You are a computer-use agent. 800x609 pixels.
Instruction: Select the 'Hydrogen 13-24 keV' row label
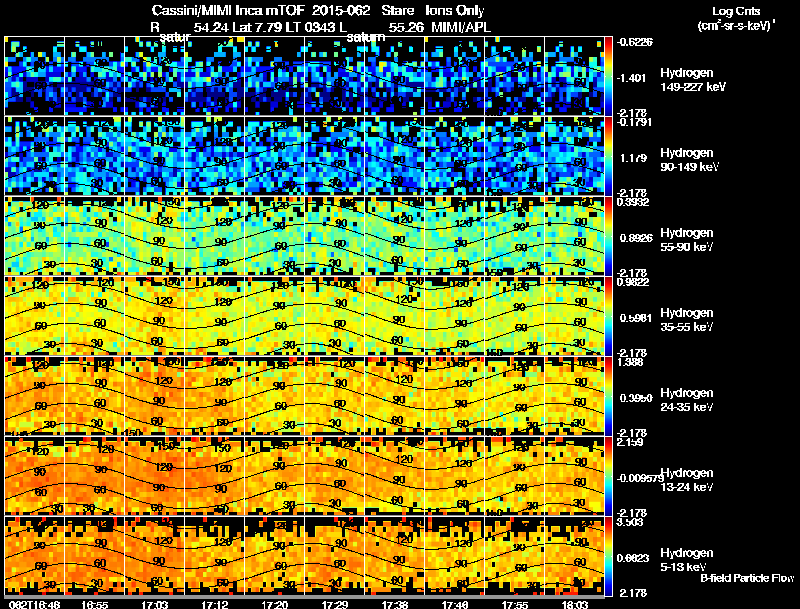(x=687, y=480)
